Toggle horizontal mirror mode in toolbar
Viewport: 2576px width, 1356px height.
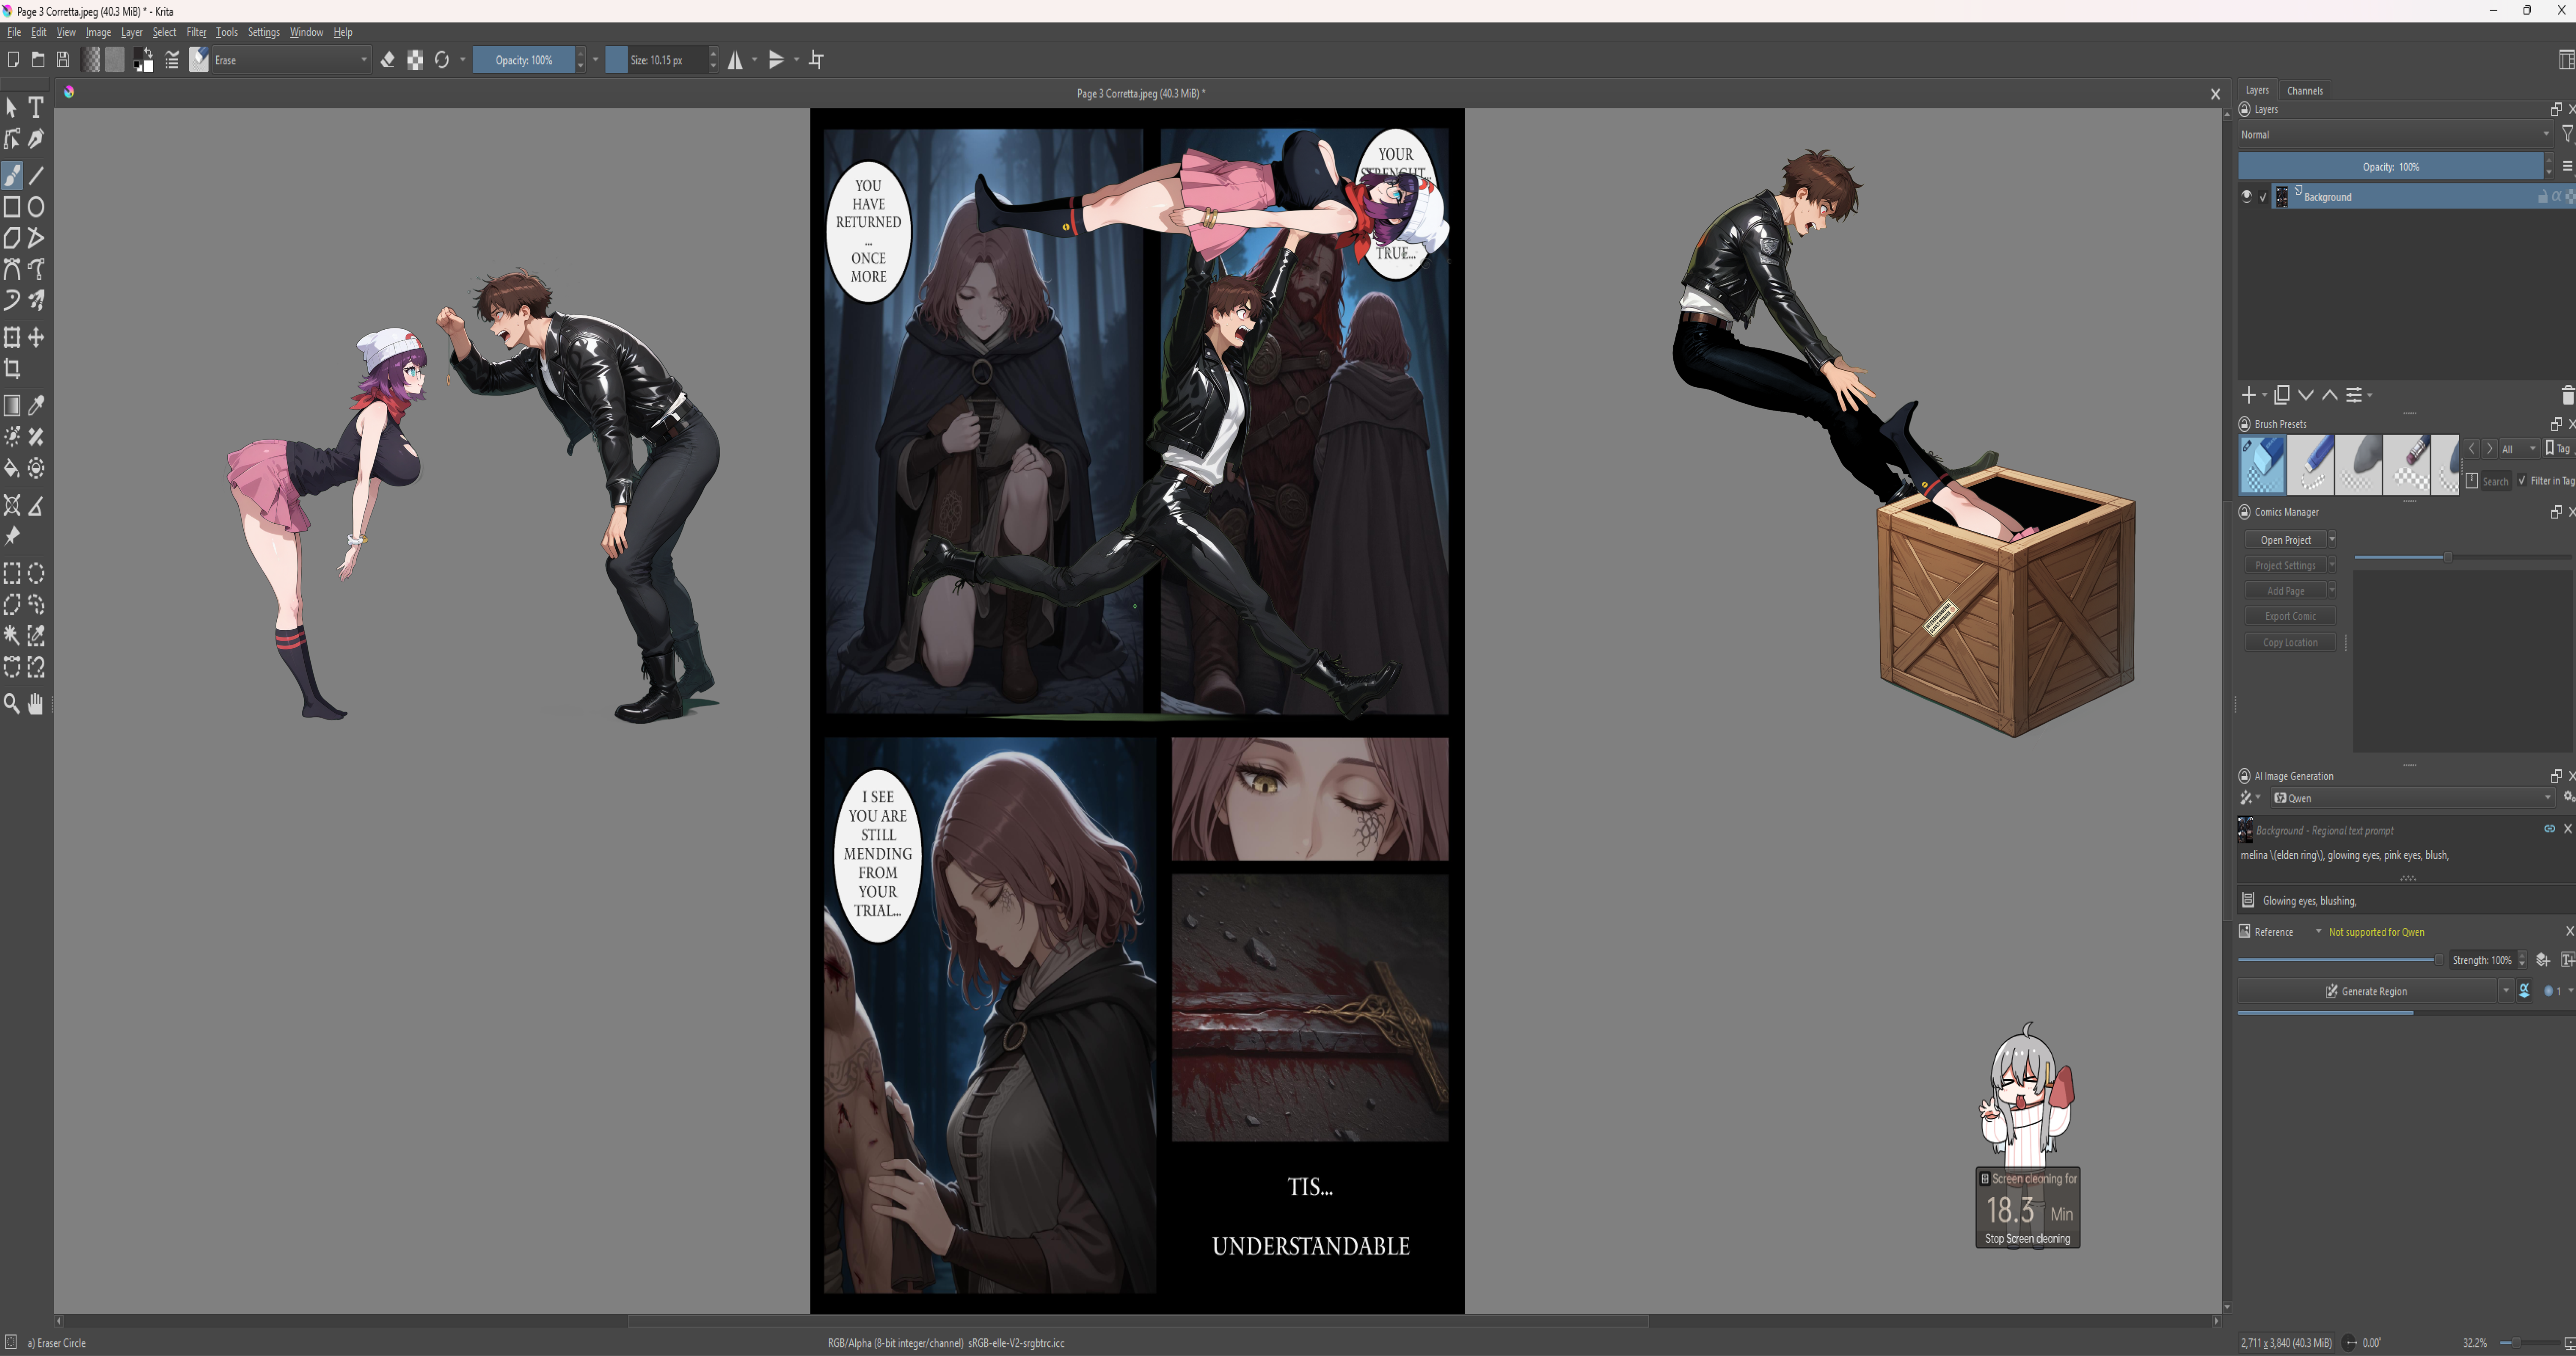pos(736,60)
